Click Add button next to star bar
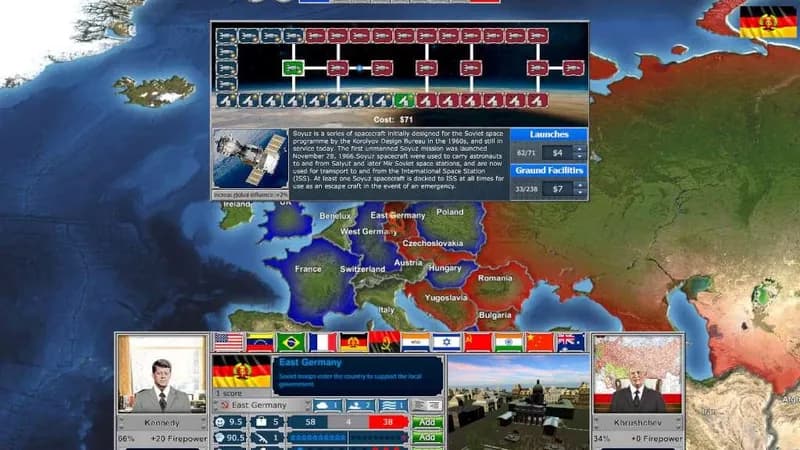800x450 pixels. [x=427, y=438]
